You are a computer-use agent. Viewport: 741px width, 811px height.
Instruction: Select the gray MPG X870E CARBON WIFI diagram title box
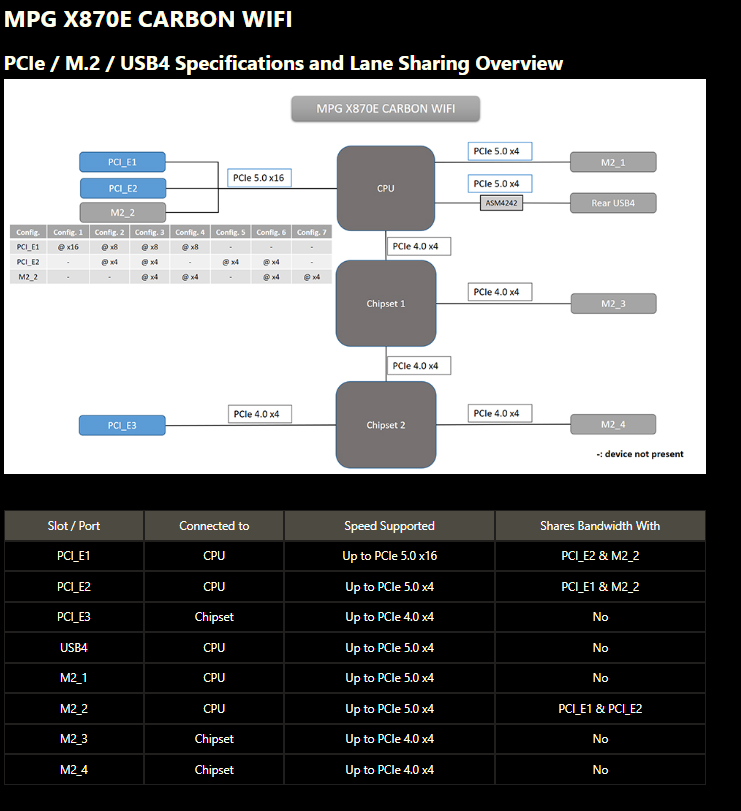[x=385, y=109]
